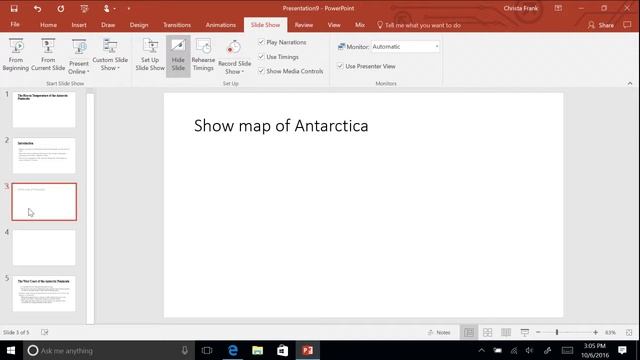Click the Start From Beginning quick access icon
Screen dimensions: 640x360
(x=84, y=8)
